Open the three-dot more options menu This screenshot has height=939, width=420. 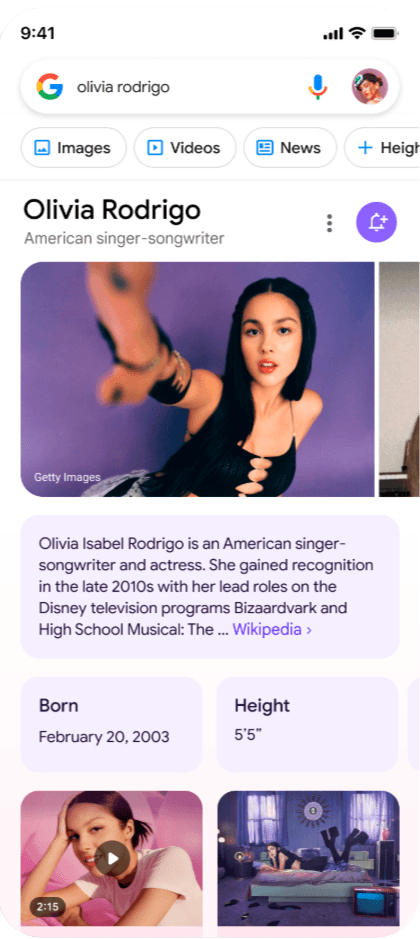329,223
